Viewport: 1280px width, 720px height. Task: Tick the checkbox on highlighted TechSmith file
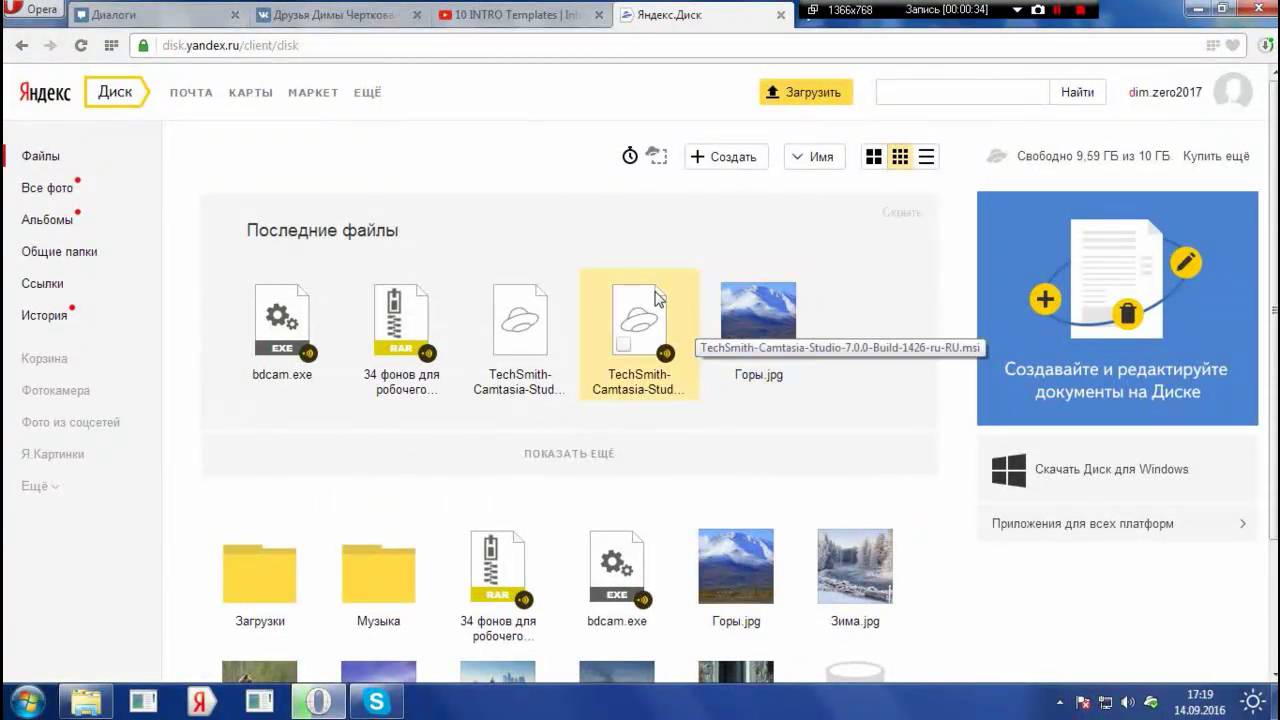623,345
